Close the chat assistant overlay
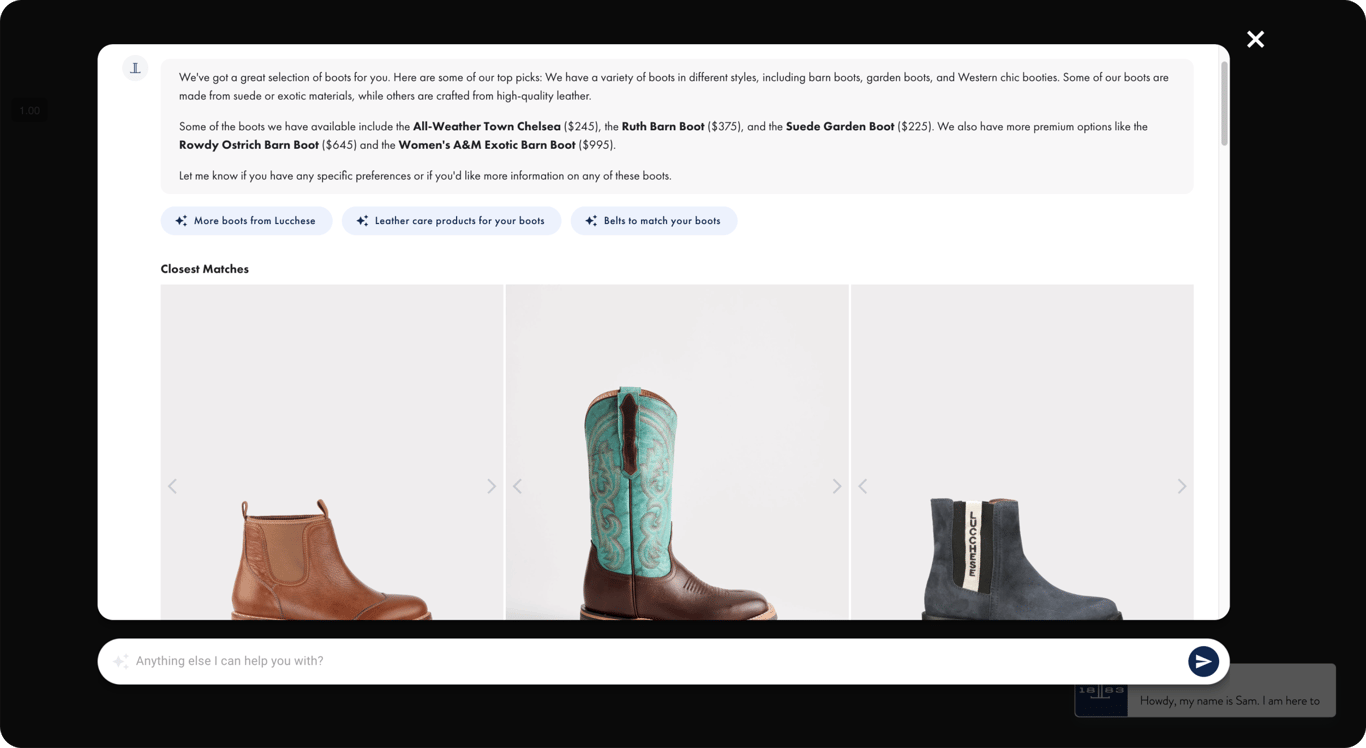1366x748 pixels. pos(1256,39)
